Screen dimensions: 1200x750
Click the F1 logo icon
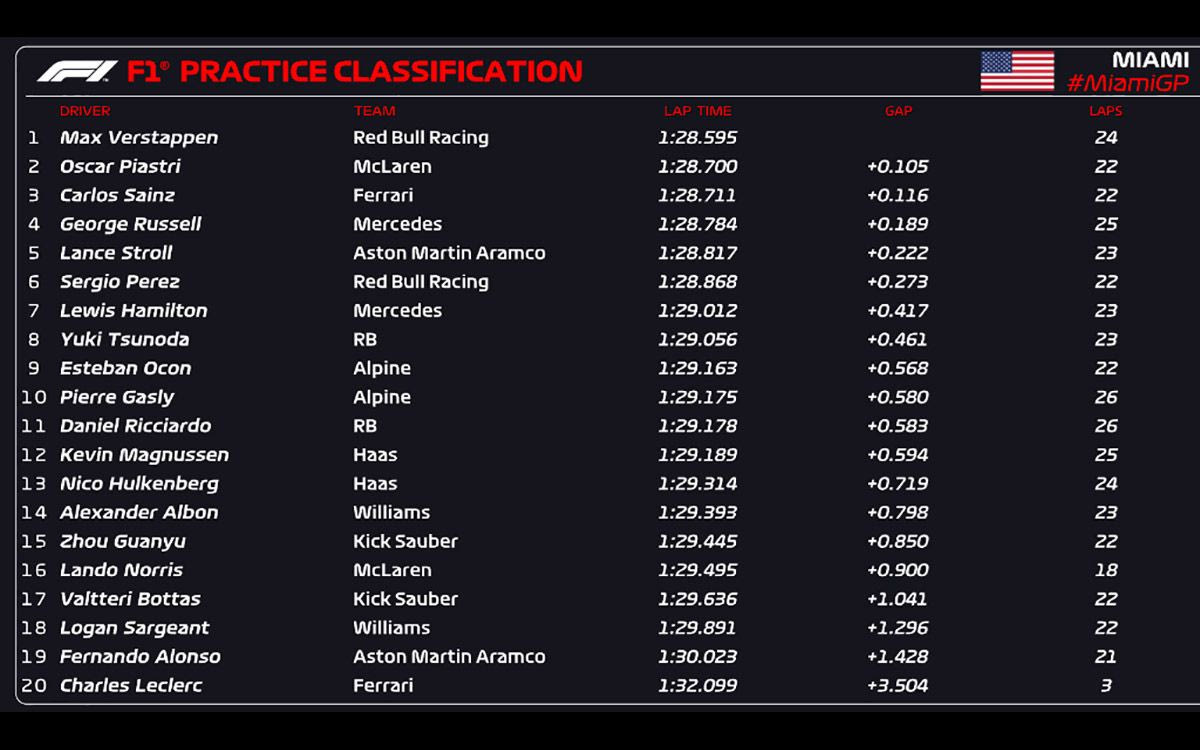77,72
